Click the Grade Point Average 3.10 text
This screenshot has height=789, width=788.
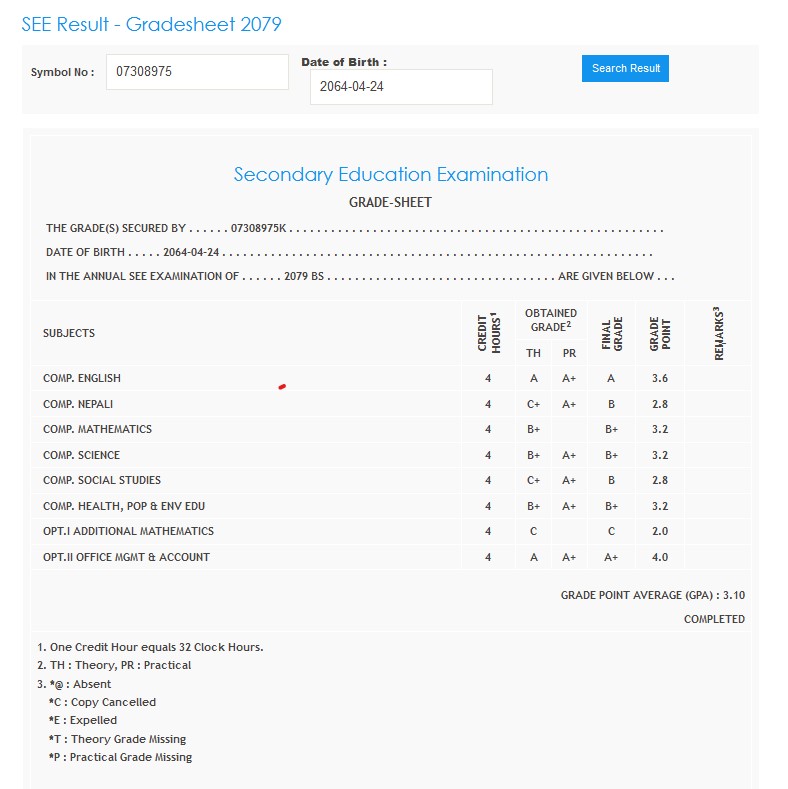652,595
